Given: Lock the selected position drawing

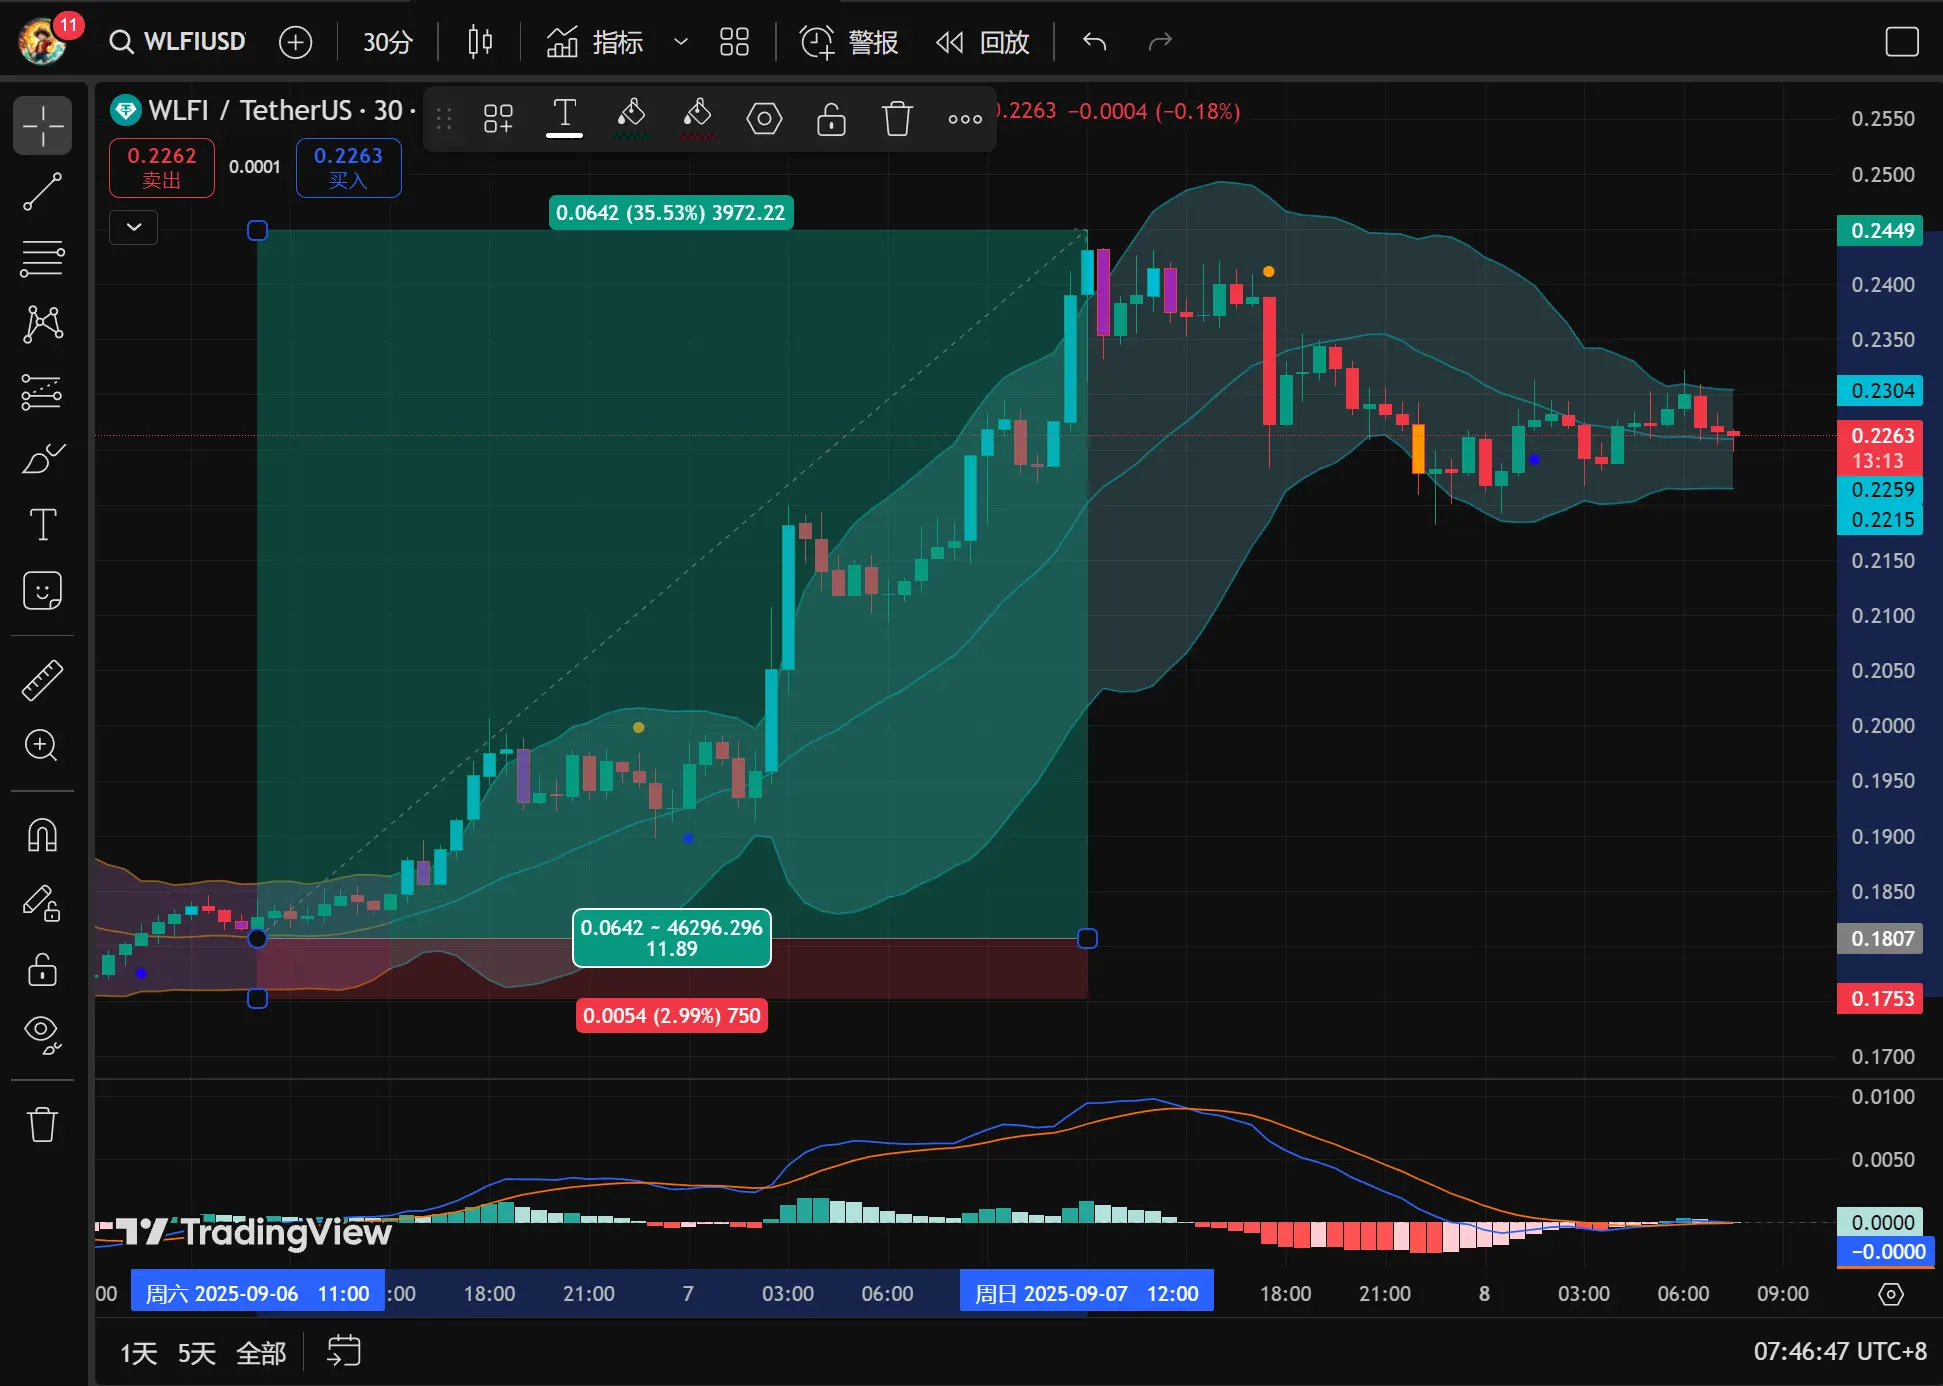Looking at the screenshot, I should [831, 119].
